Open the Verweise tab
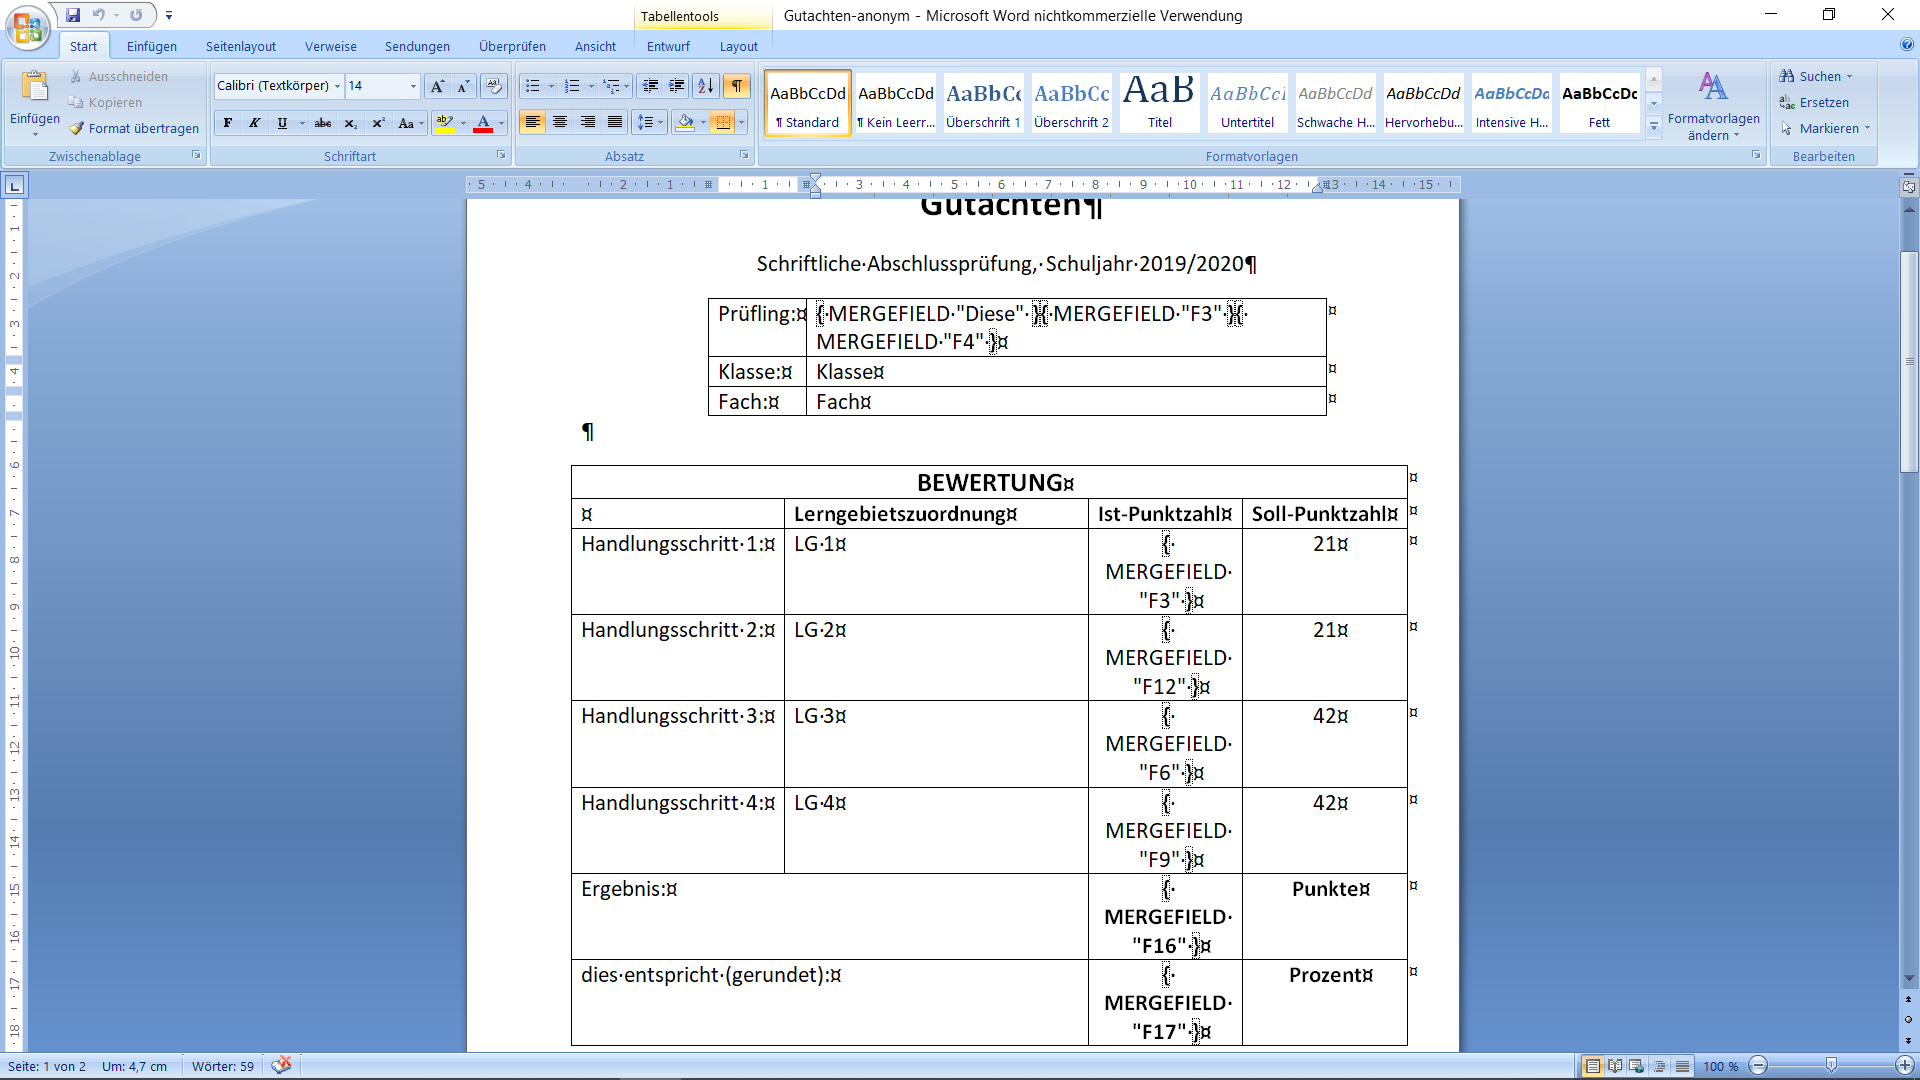 coord(330,46)
